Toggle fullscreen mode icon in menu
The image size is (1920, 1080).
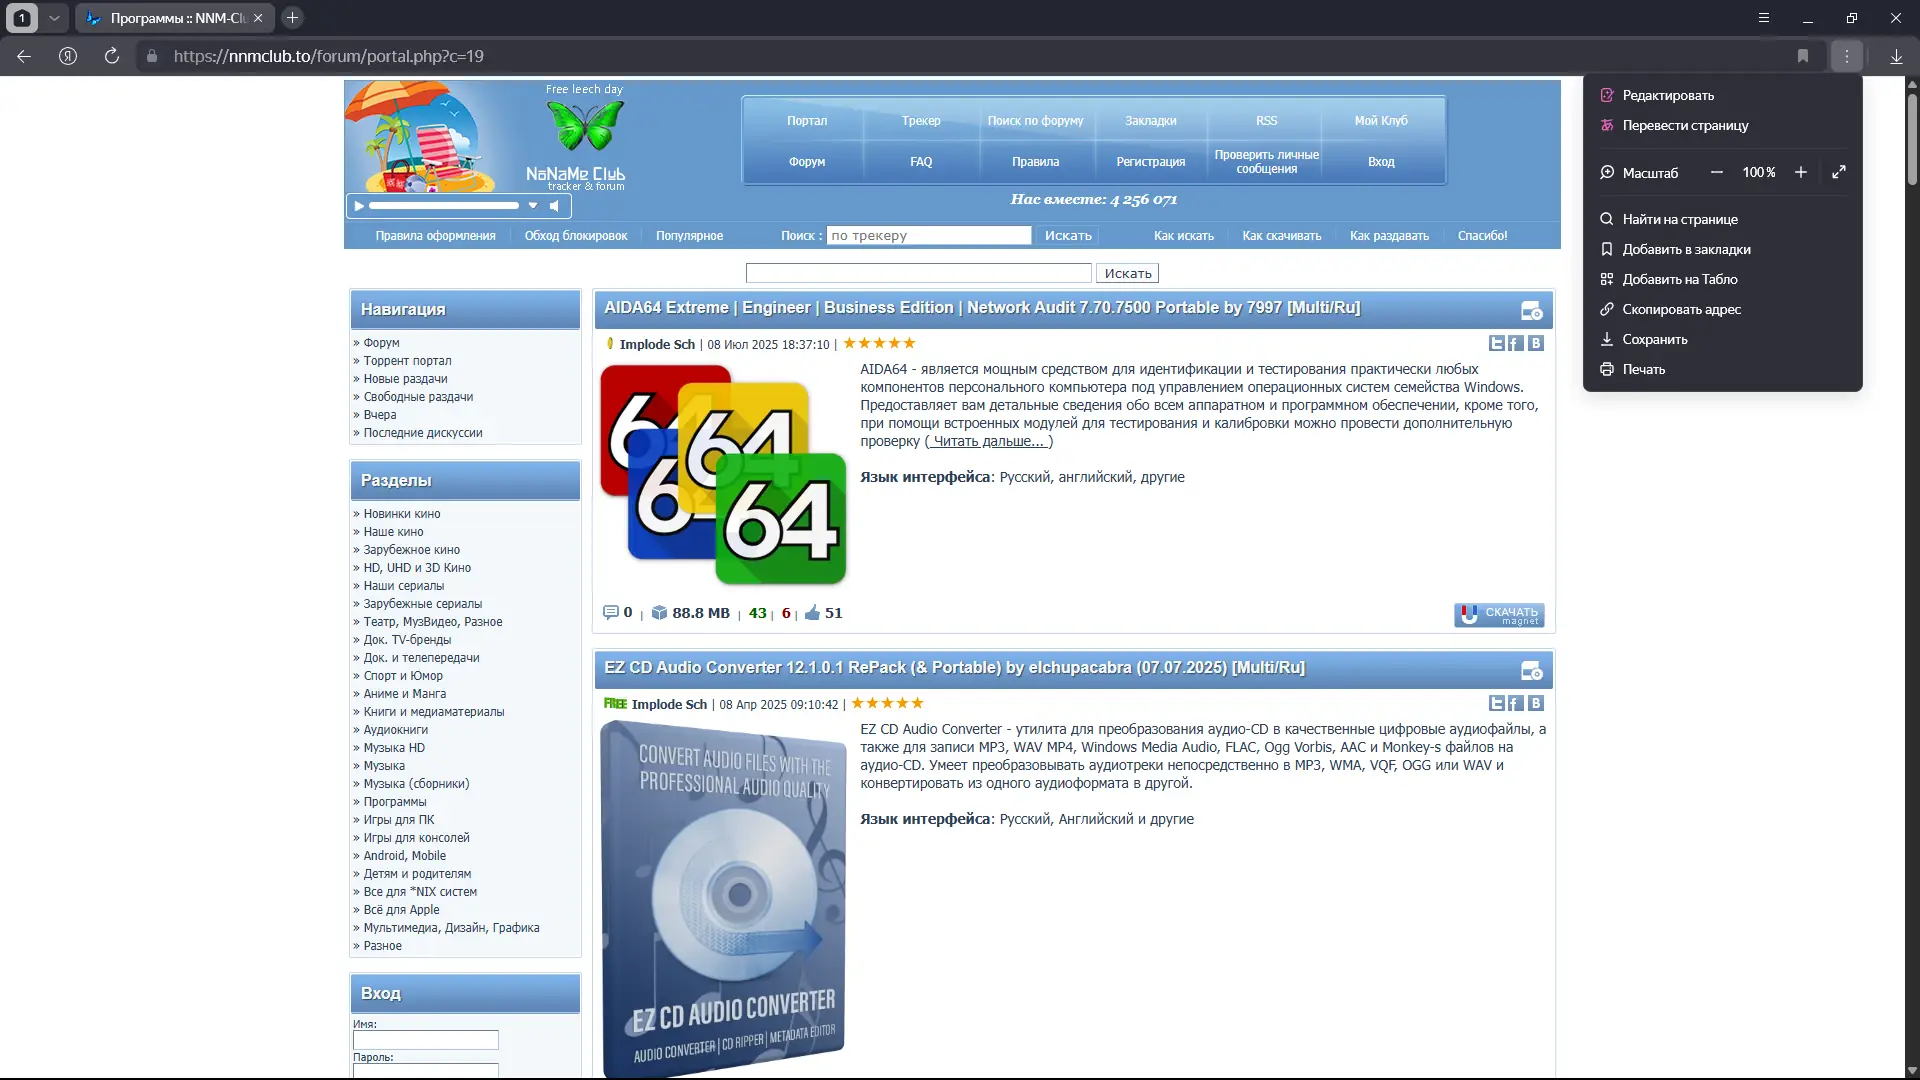click(1838, 173)
